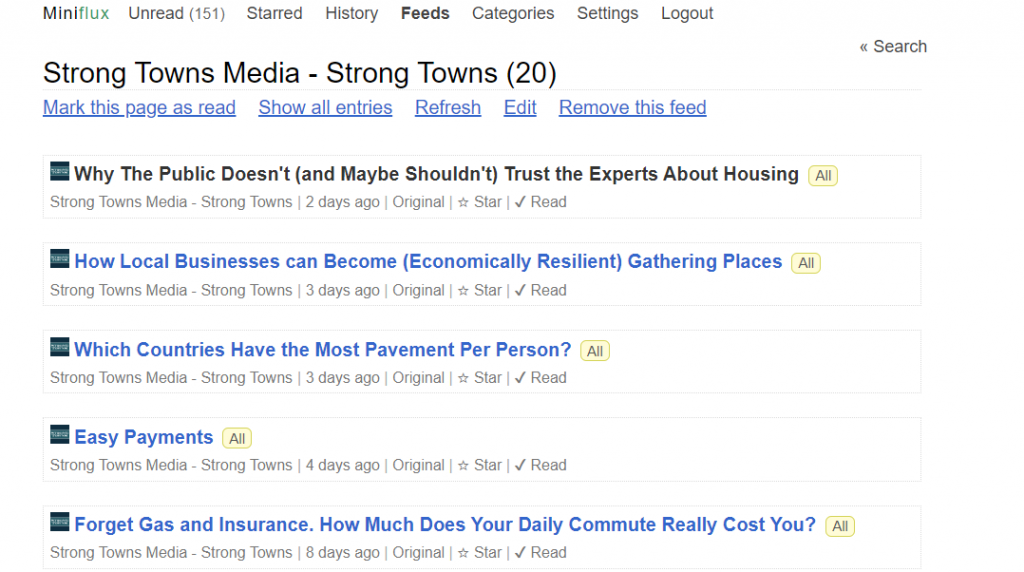Select the 'All' badge beside 'Easy Payments'
Screen dimensions: 1024x572
237,438
